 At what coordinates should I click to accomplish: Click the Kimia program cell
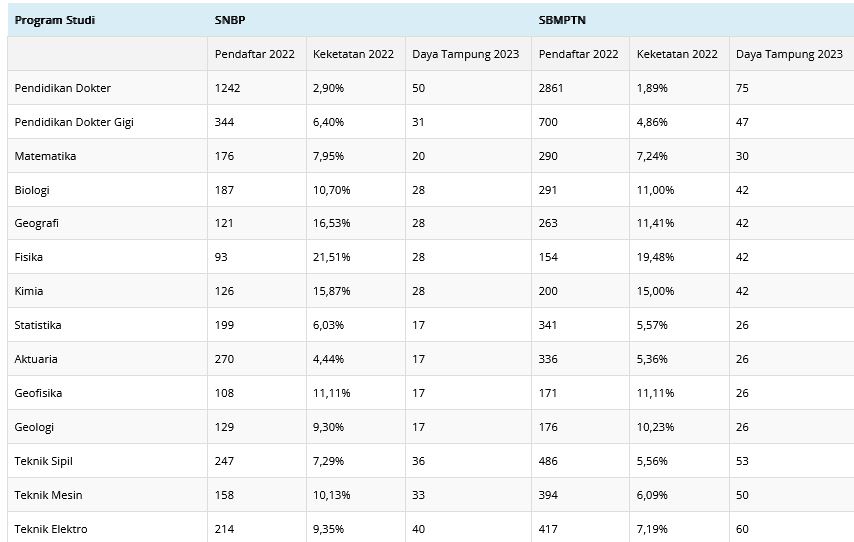tap(107, 291)
